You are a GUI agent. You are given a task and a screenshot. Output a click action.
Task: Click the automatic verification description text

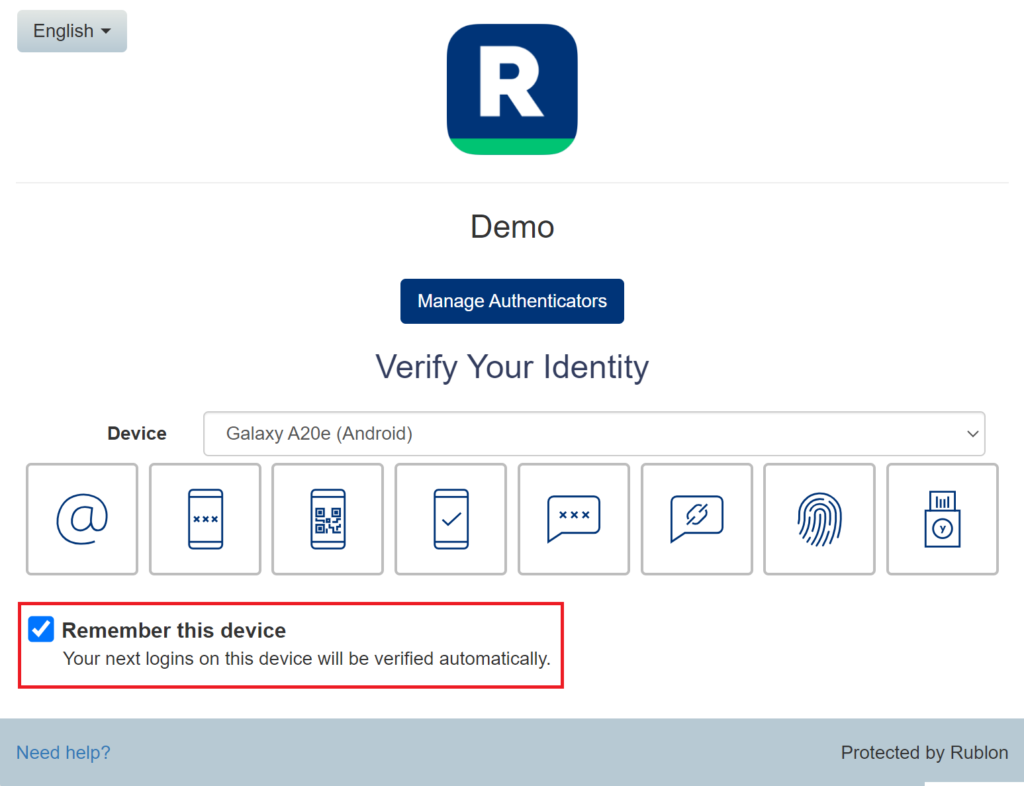click(x=306, y=660)
